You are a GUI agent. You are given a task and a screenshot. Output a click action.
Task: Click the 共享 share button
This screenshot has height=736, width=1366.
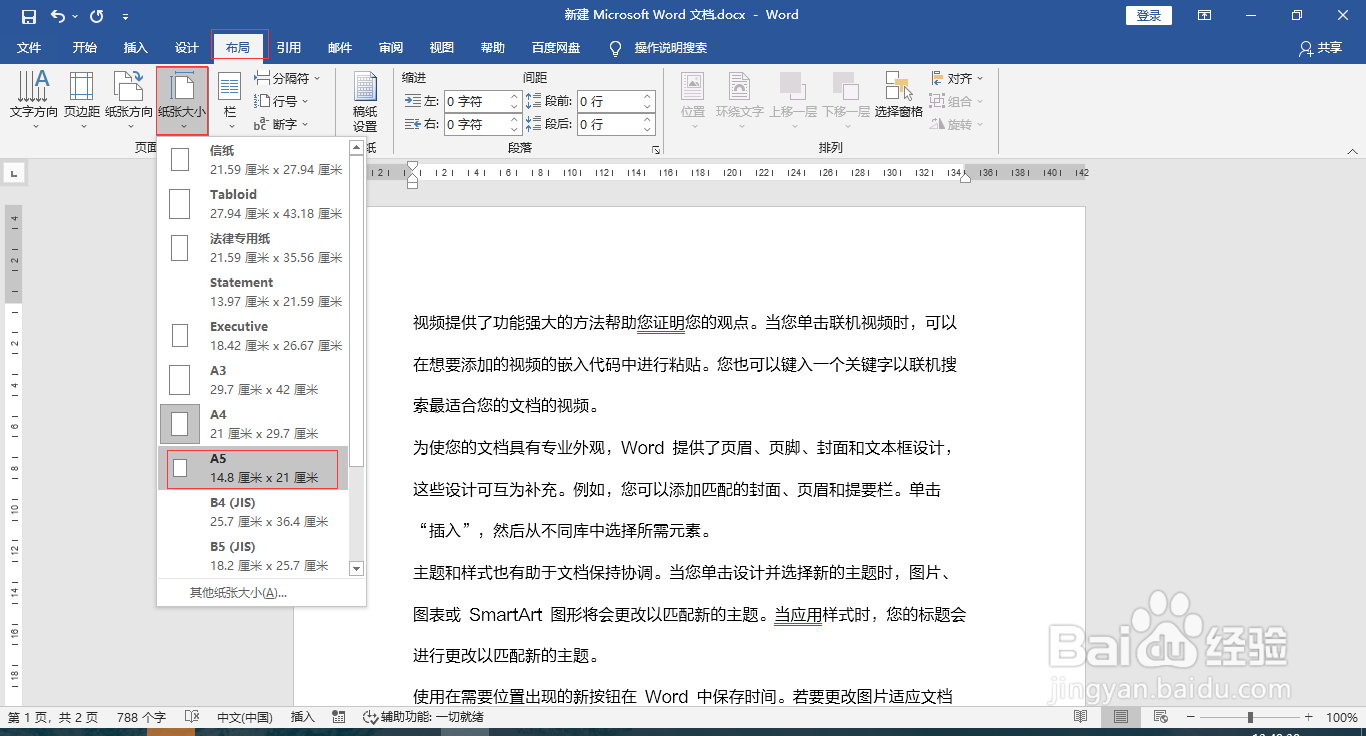click(1320, 47)
